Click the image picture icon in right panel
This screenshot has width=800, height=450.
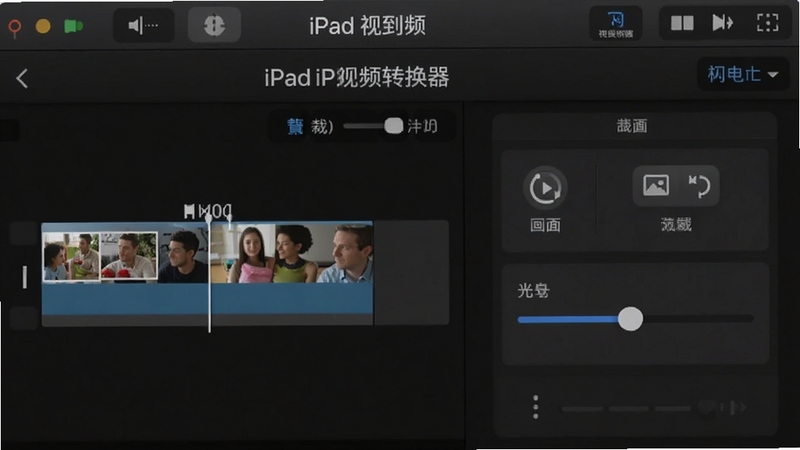coord(656,185)
